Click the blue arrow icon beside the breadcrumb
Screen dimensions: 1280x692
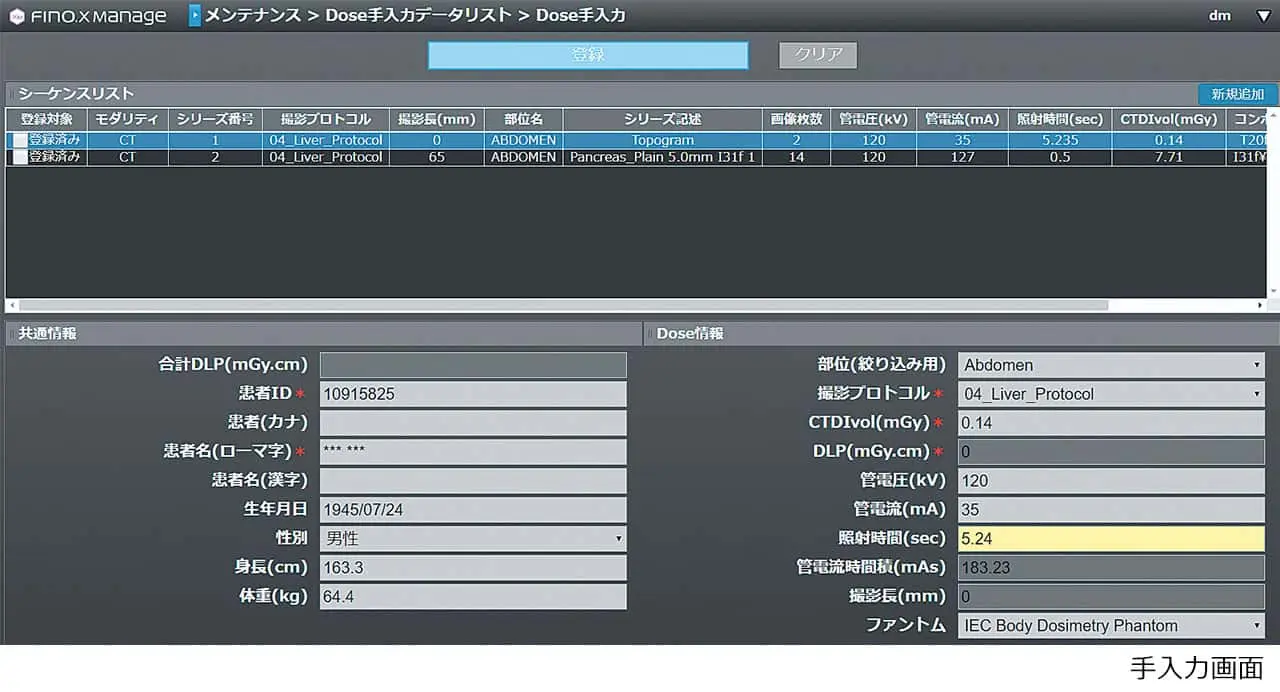click(x=195, y=16)
